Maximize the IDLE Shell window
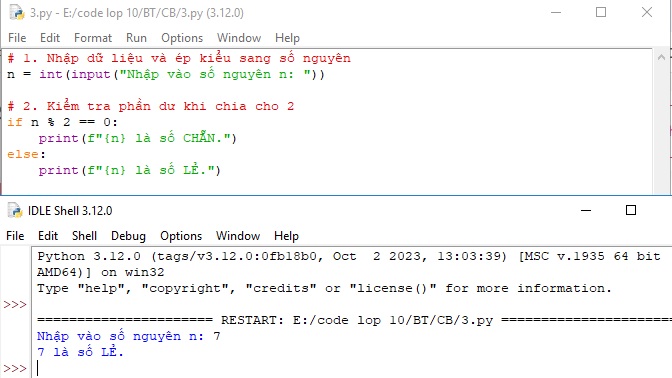Image resolution: width=672 pixels, height=378 pixels. click(631, 210)
